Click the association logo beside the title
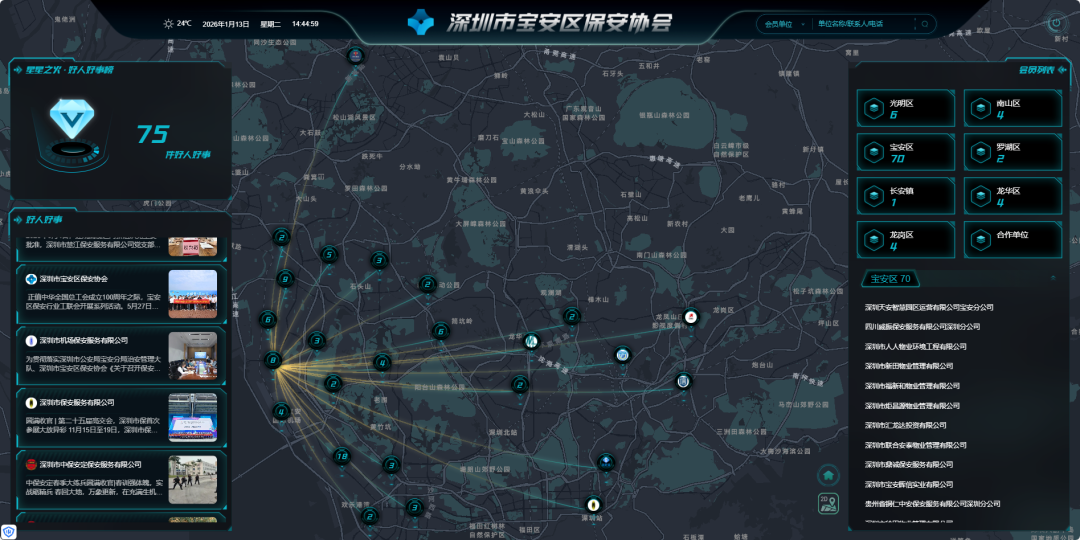 pyautogui.click(x=423, y=22)
